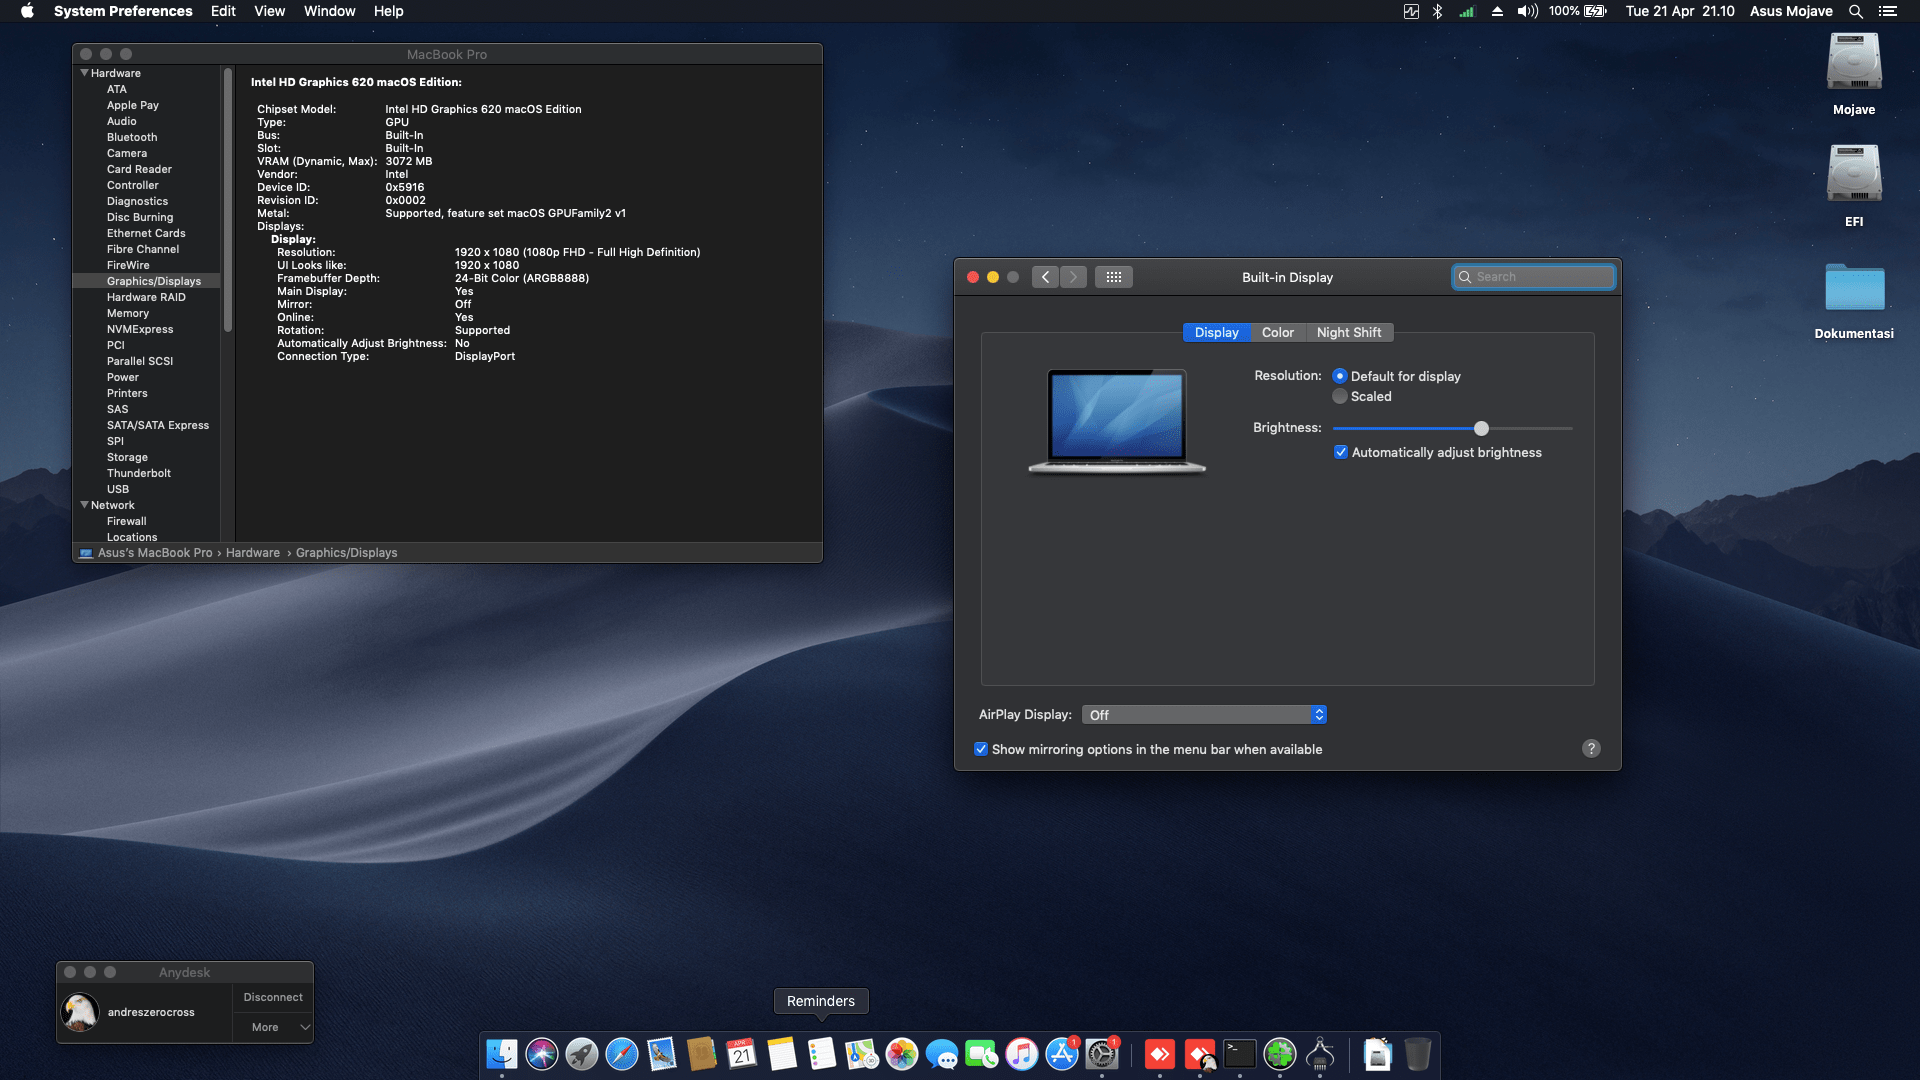This screenshot has height=1080, width=1920.
Task: Open Messages bubble icon in dock
Action: [x=942, y=1054]
